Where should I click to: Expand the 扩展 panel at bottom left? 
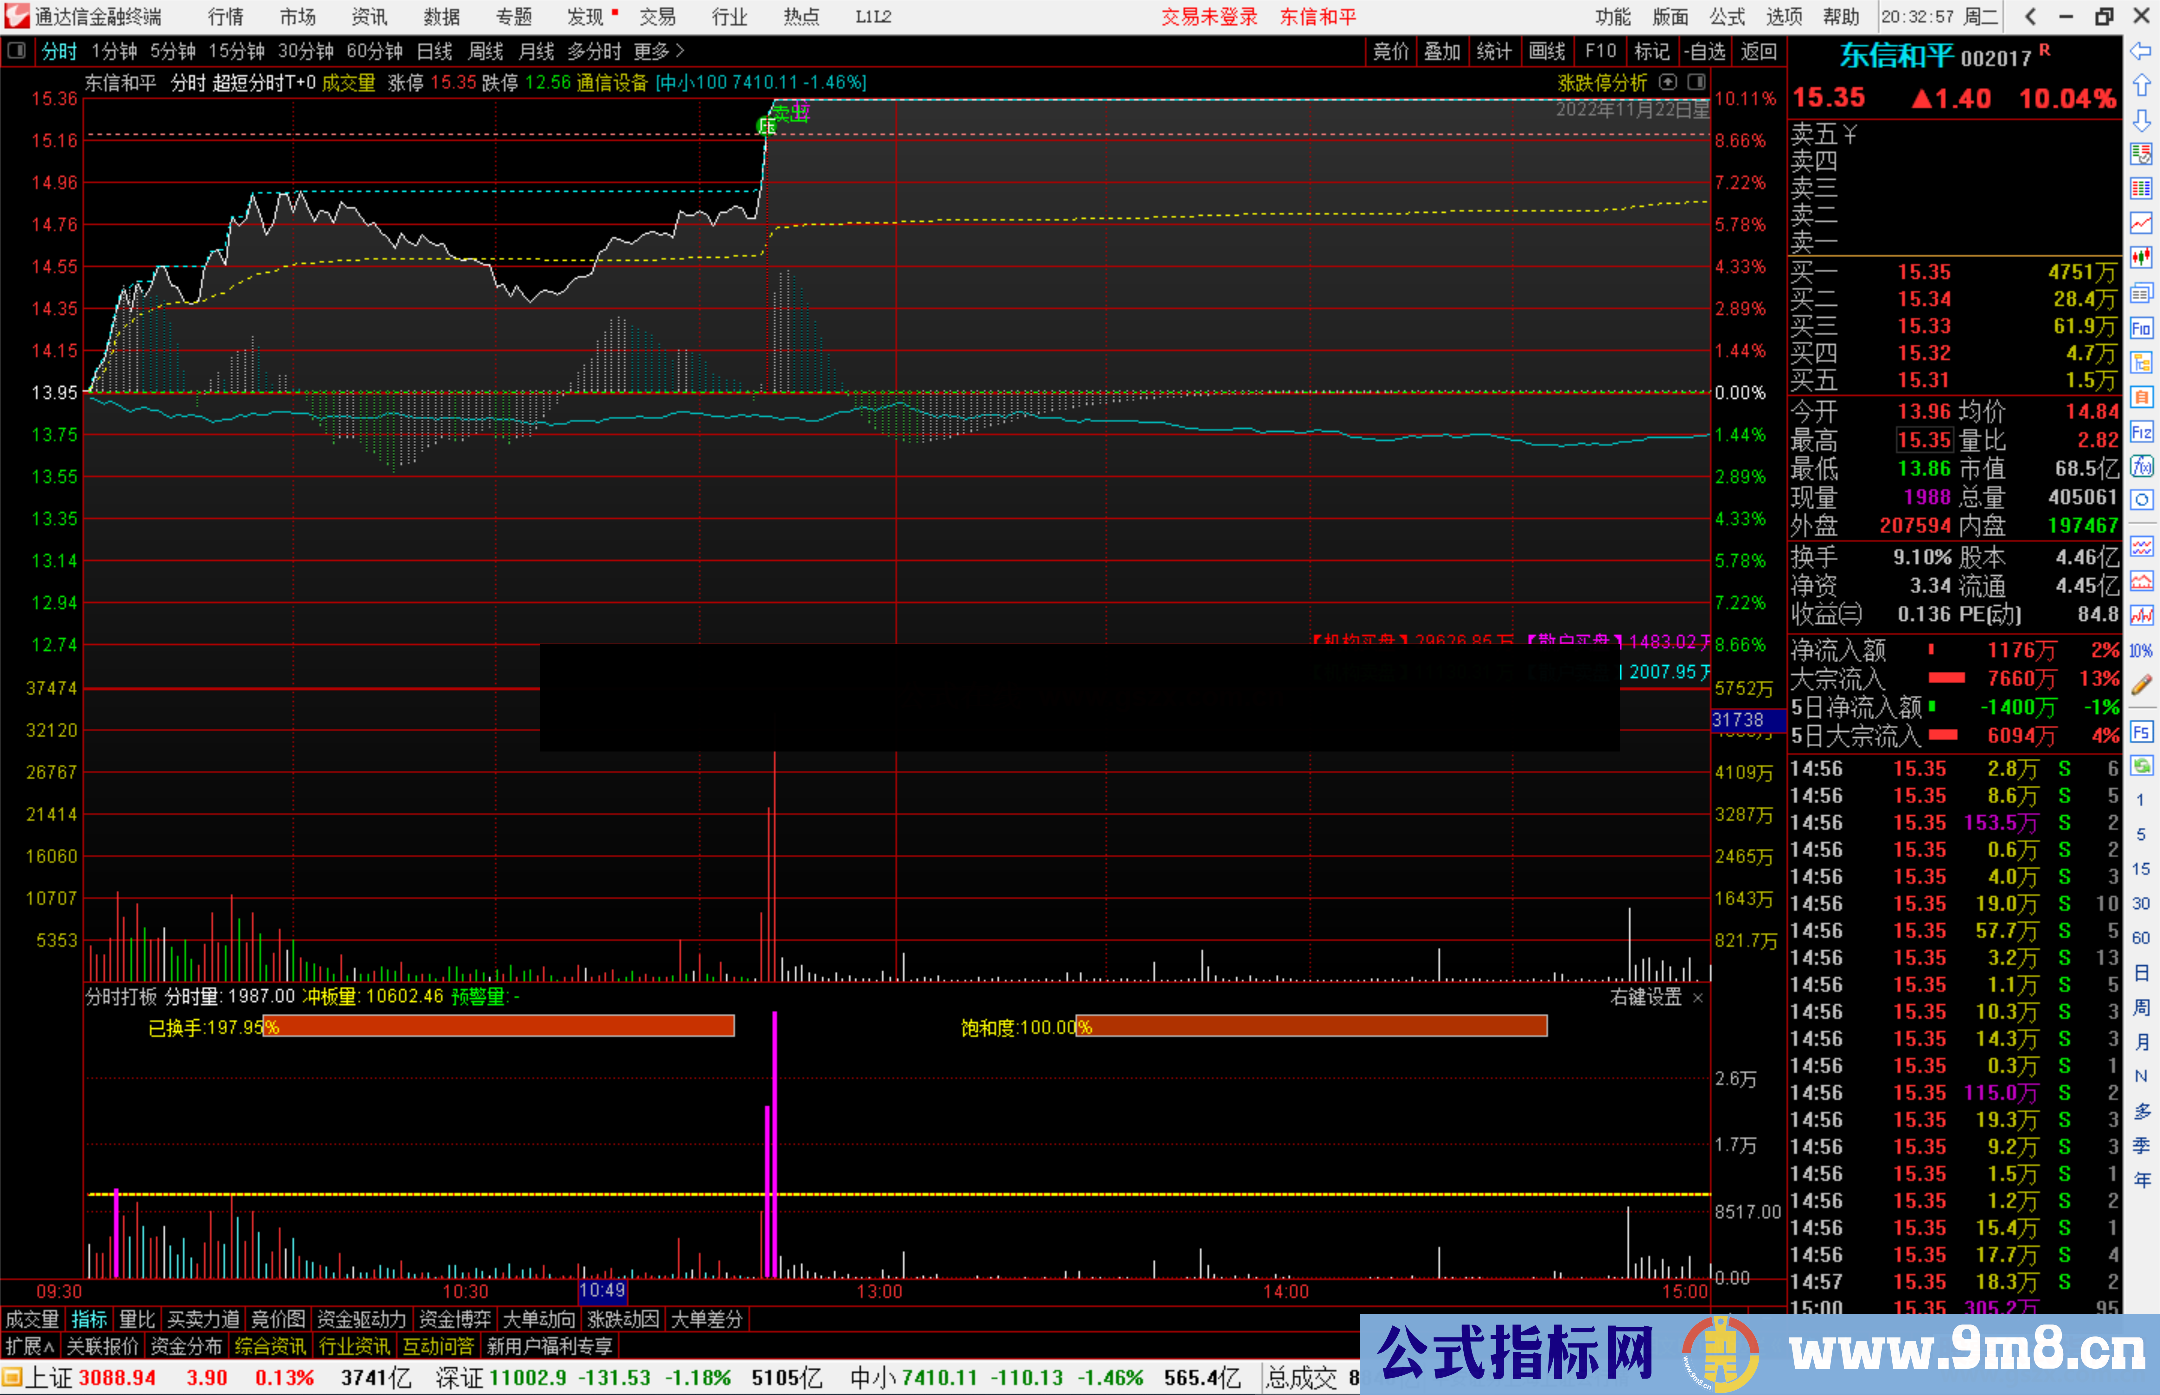click(x=30, y=1346)
